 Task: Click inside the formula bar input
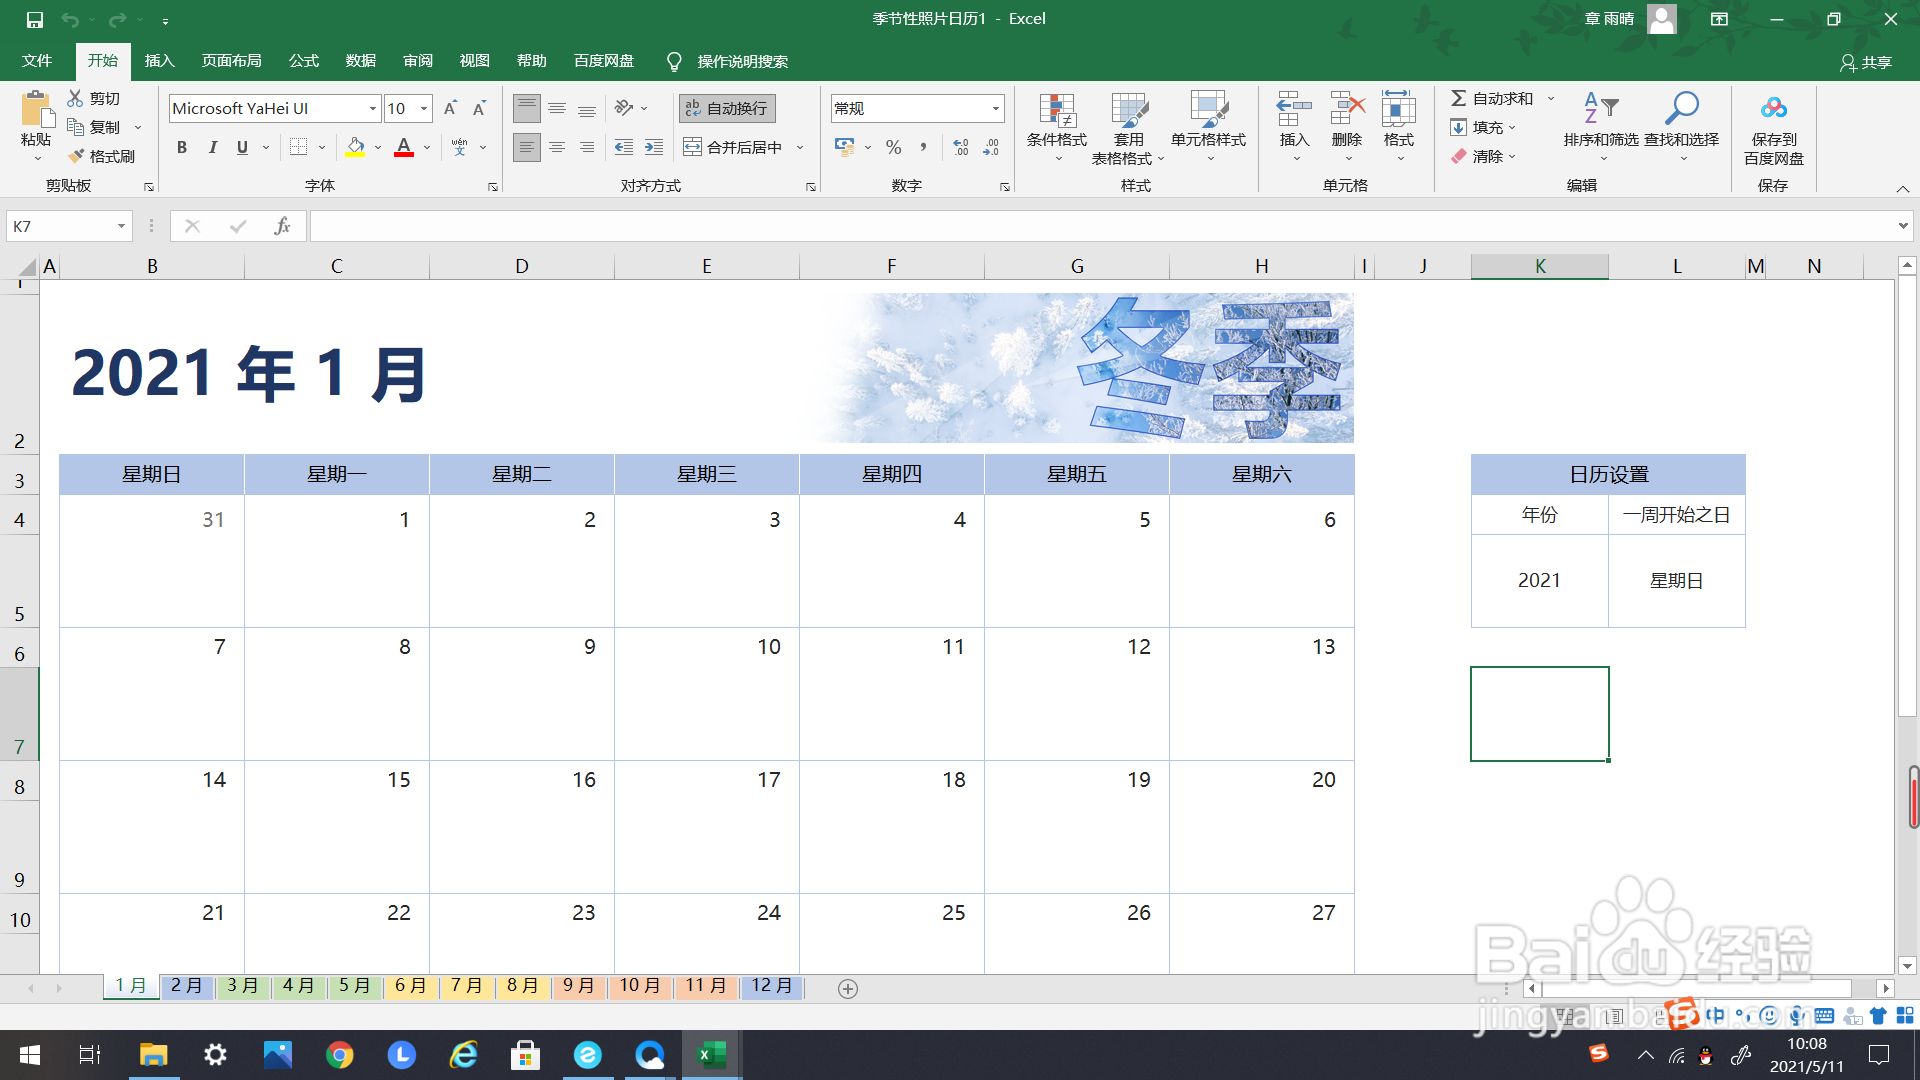tap(1000, 226)
